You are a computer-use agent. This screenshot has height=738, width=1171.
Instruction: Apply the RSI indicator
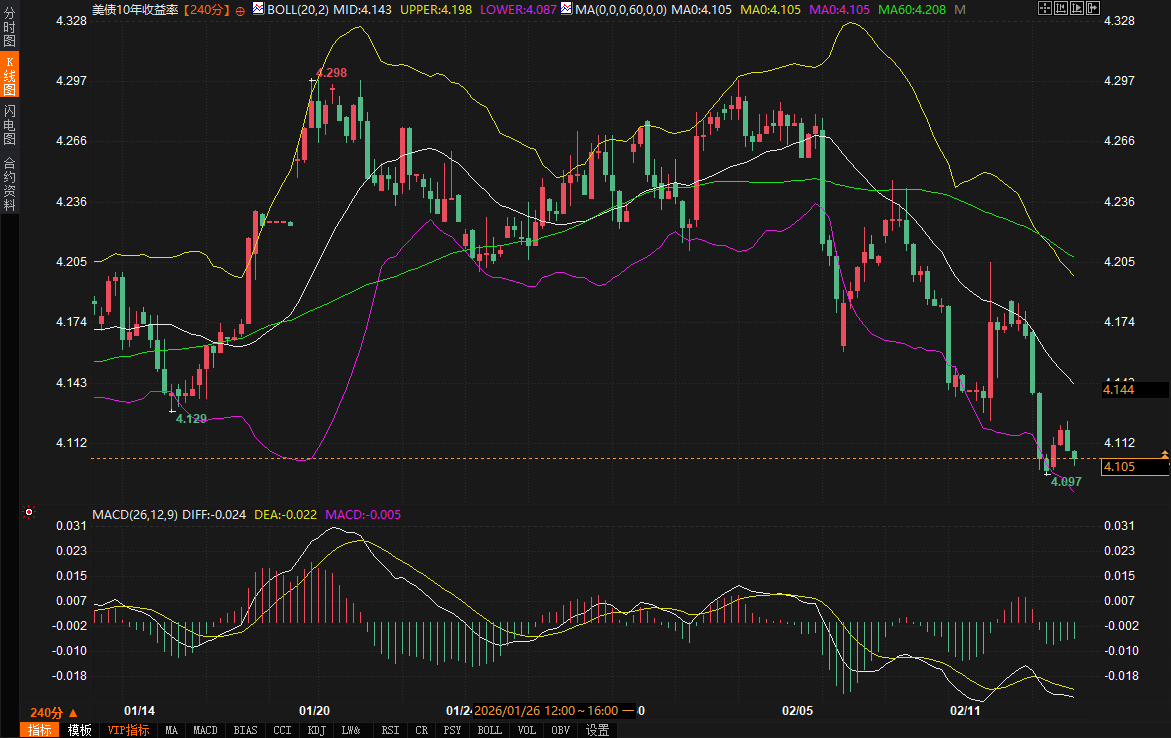coord(390,730)
